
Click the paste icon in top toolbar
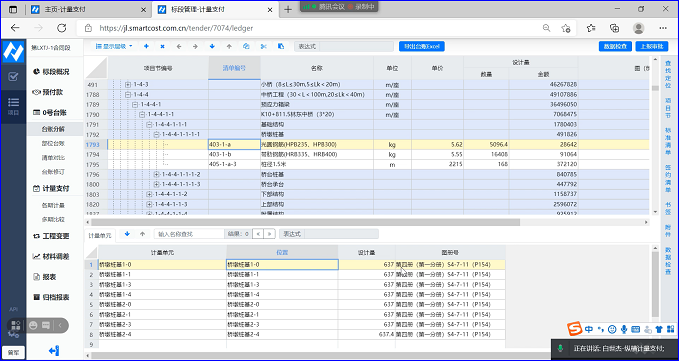(281, 46)
